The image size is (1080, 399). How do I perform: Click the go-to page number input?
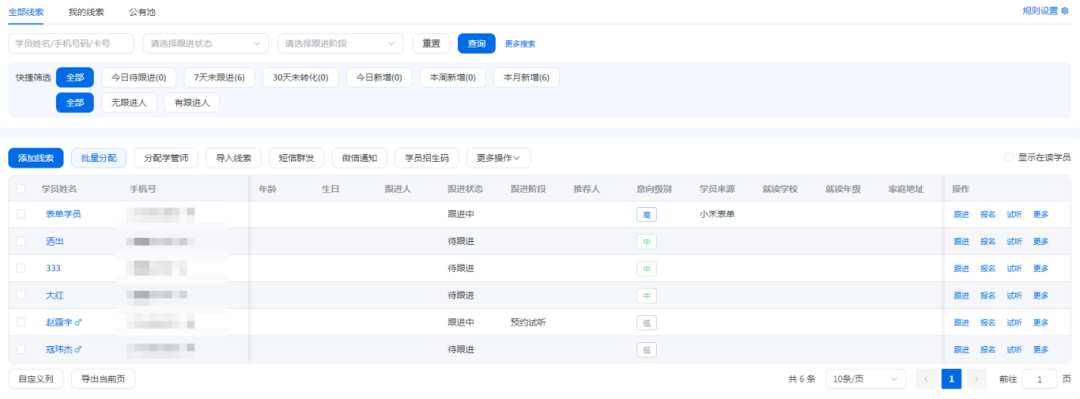tap(1039, 379)
